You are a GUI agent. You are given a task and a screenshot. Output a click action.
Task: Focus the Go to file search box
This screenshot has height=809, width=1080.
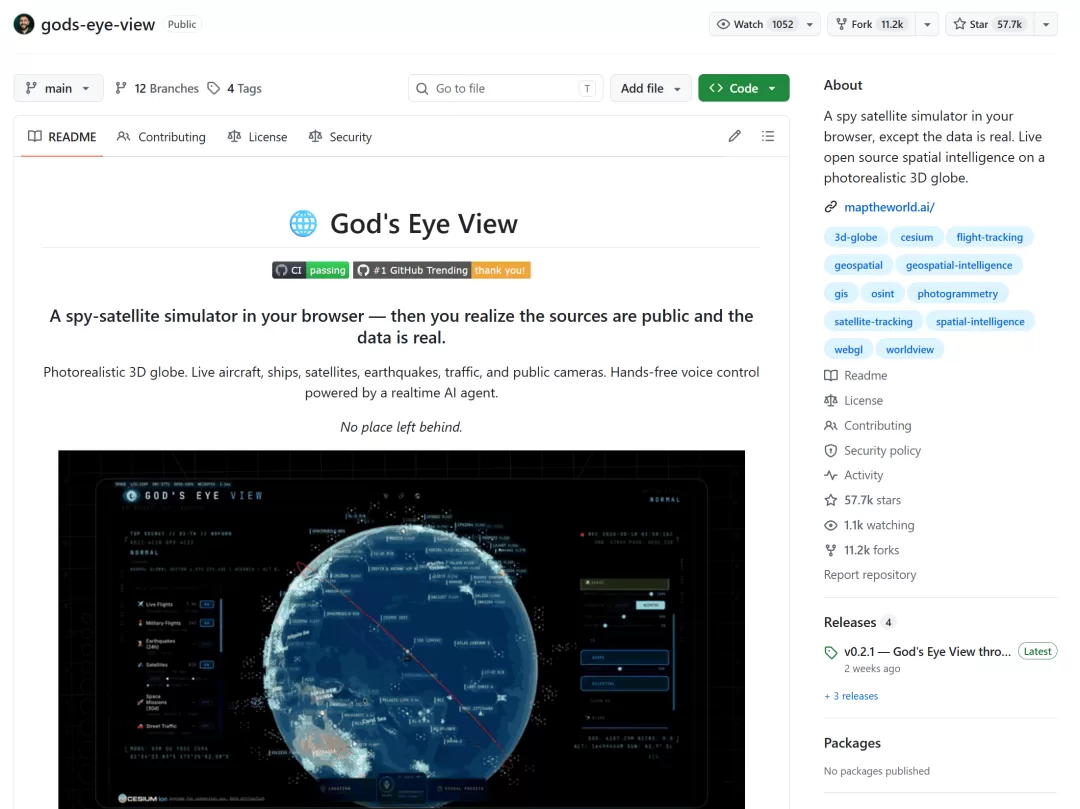point(506,88)
